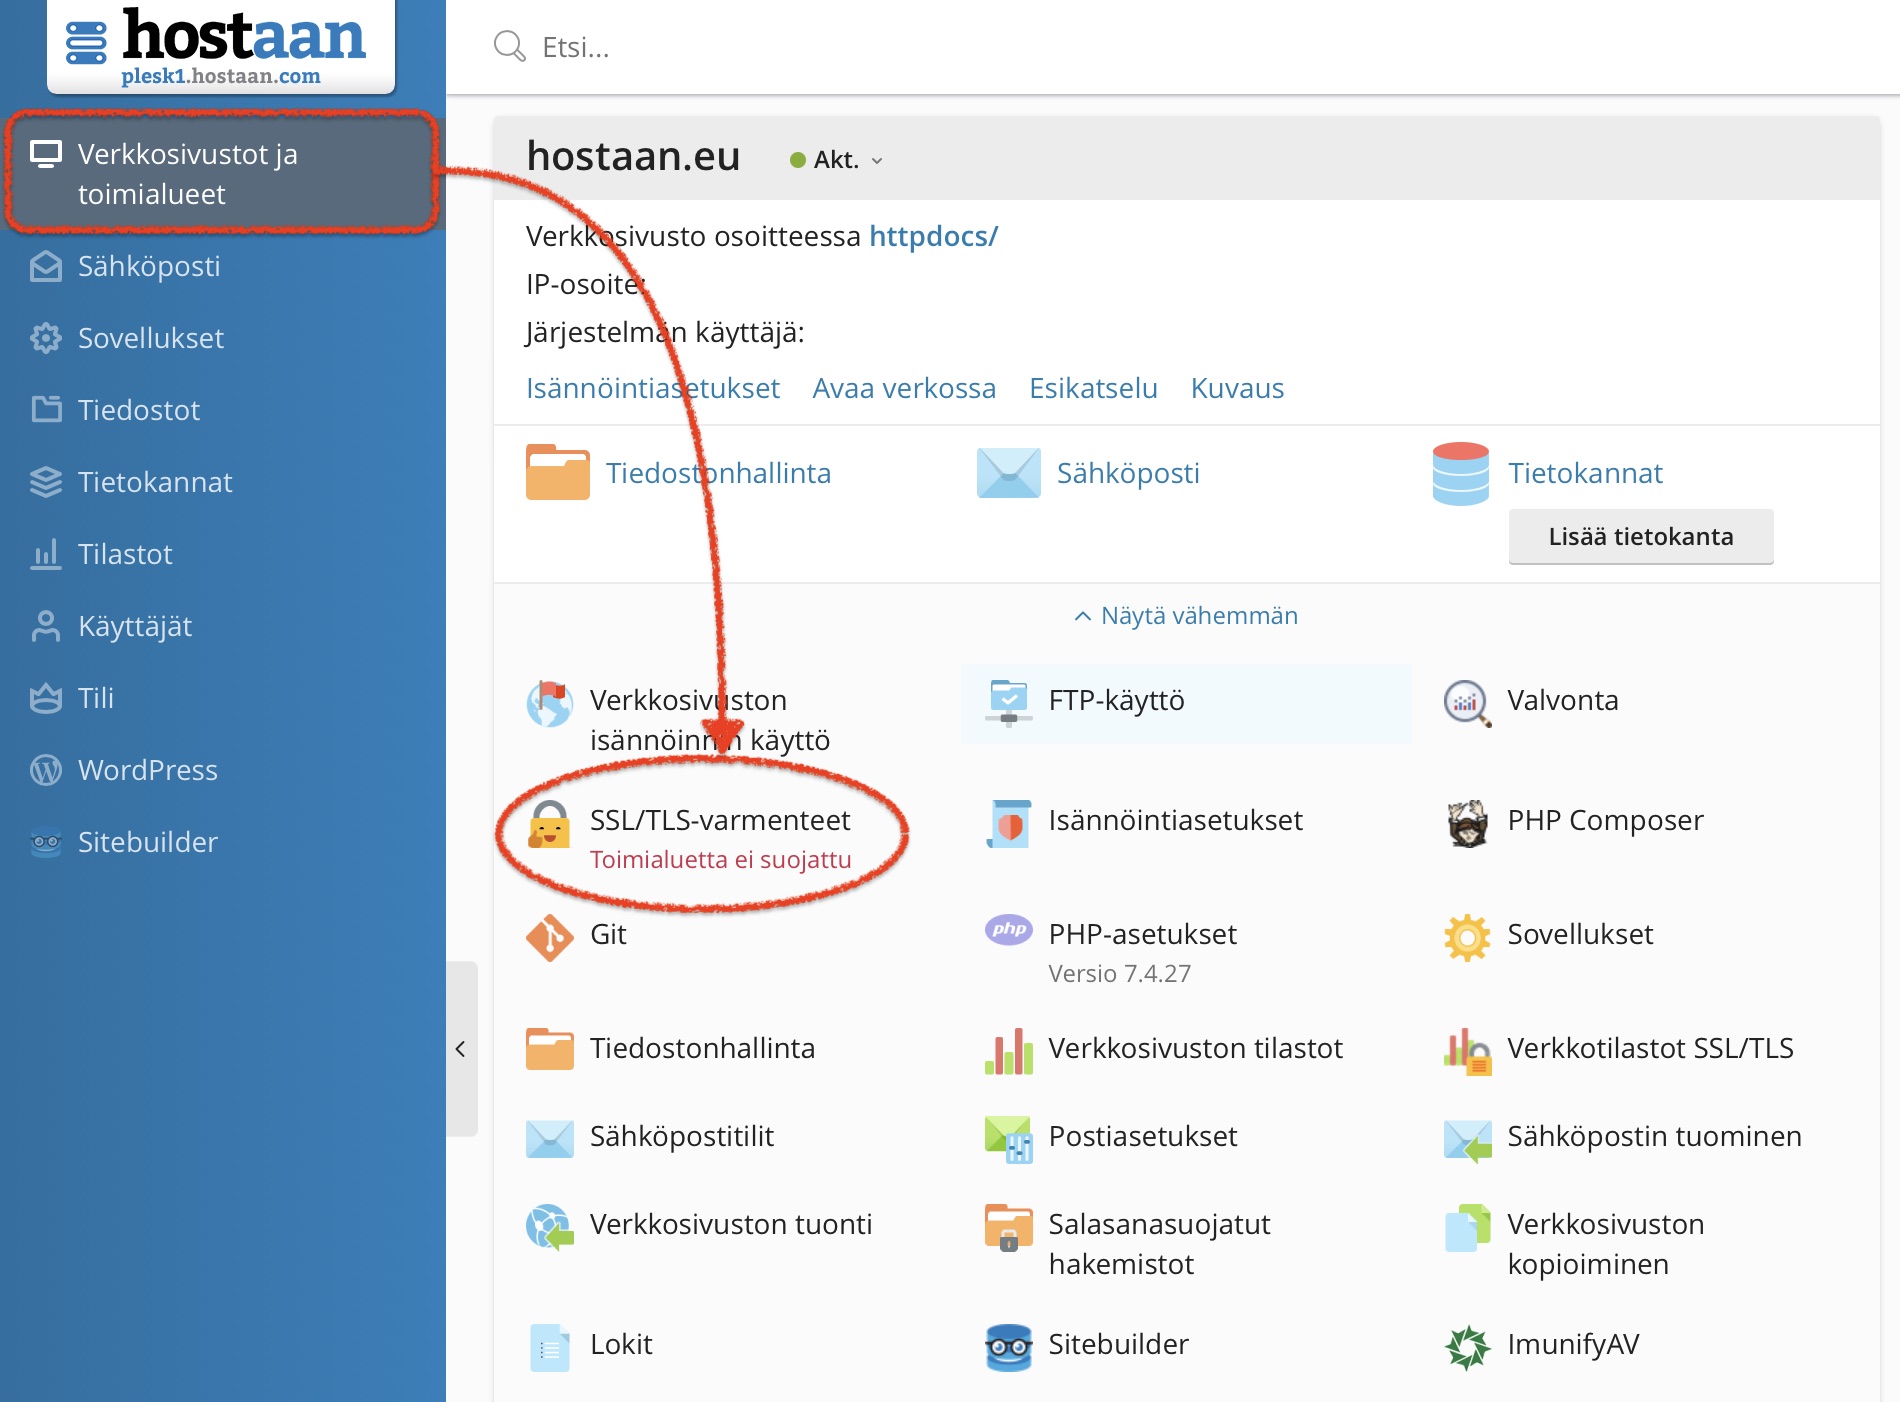Open the Verkkosivuston tilastot chart icon
The image size is (1900, 1402).
1008,1051
